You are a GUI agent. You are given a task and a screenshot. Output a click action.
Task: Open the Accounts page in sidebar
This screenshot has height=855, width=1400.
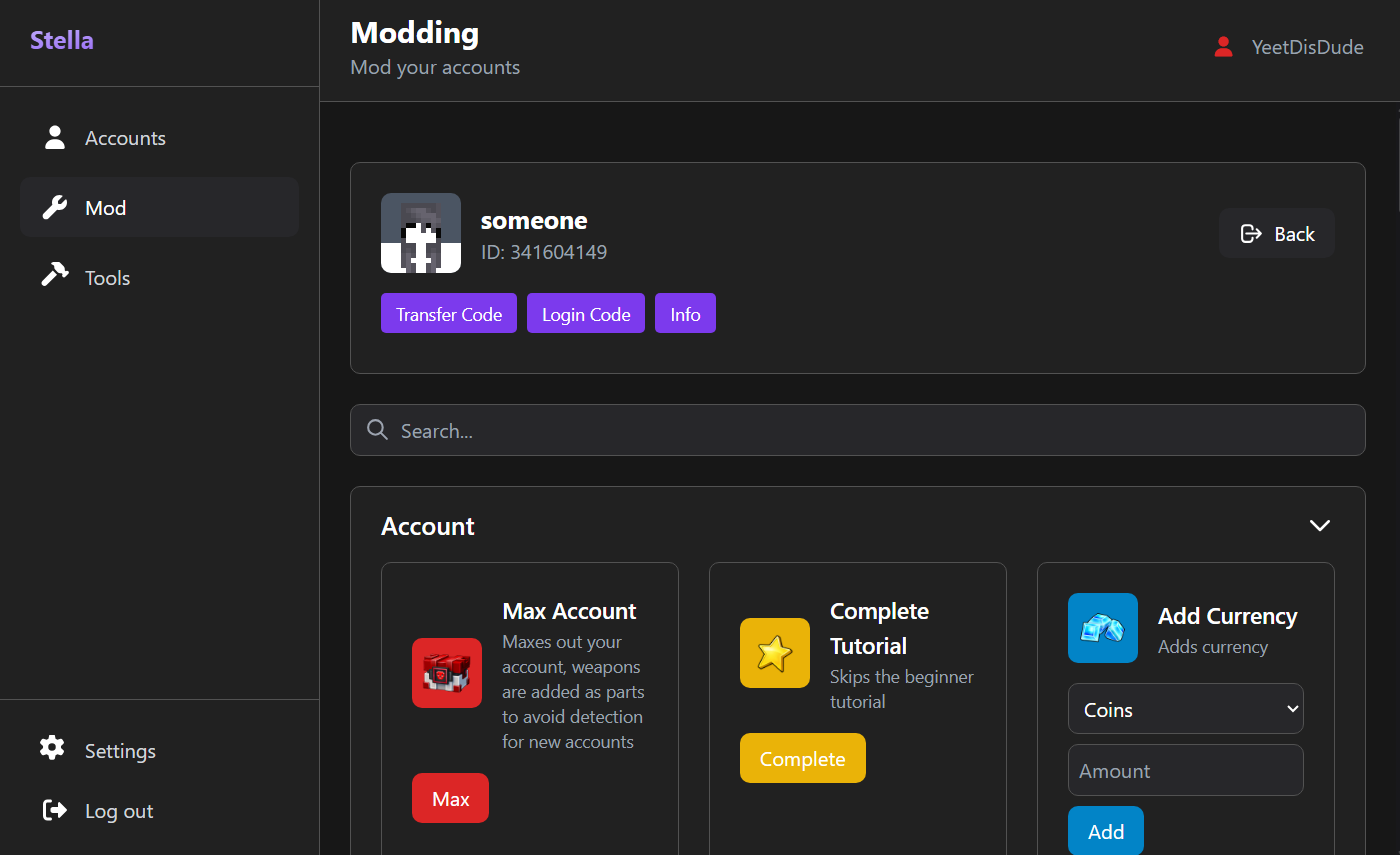pos(125,138)
